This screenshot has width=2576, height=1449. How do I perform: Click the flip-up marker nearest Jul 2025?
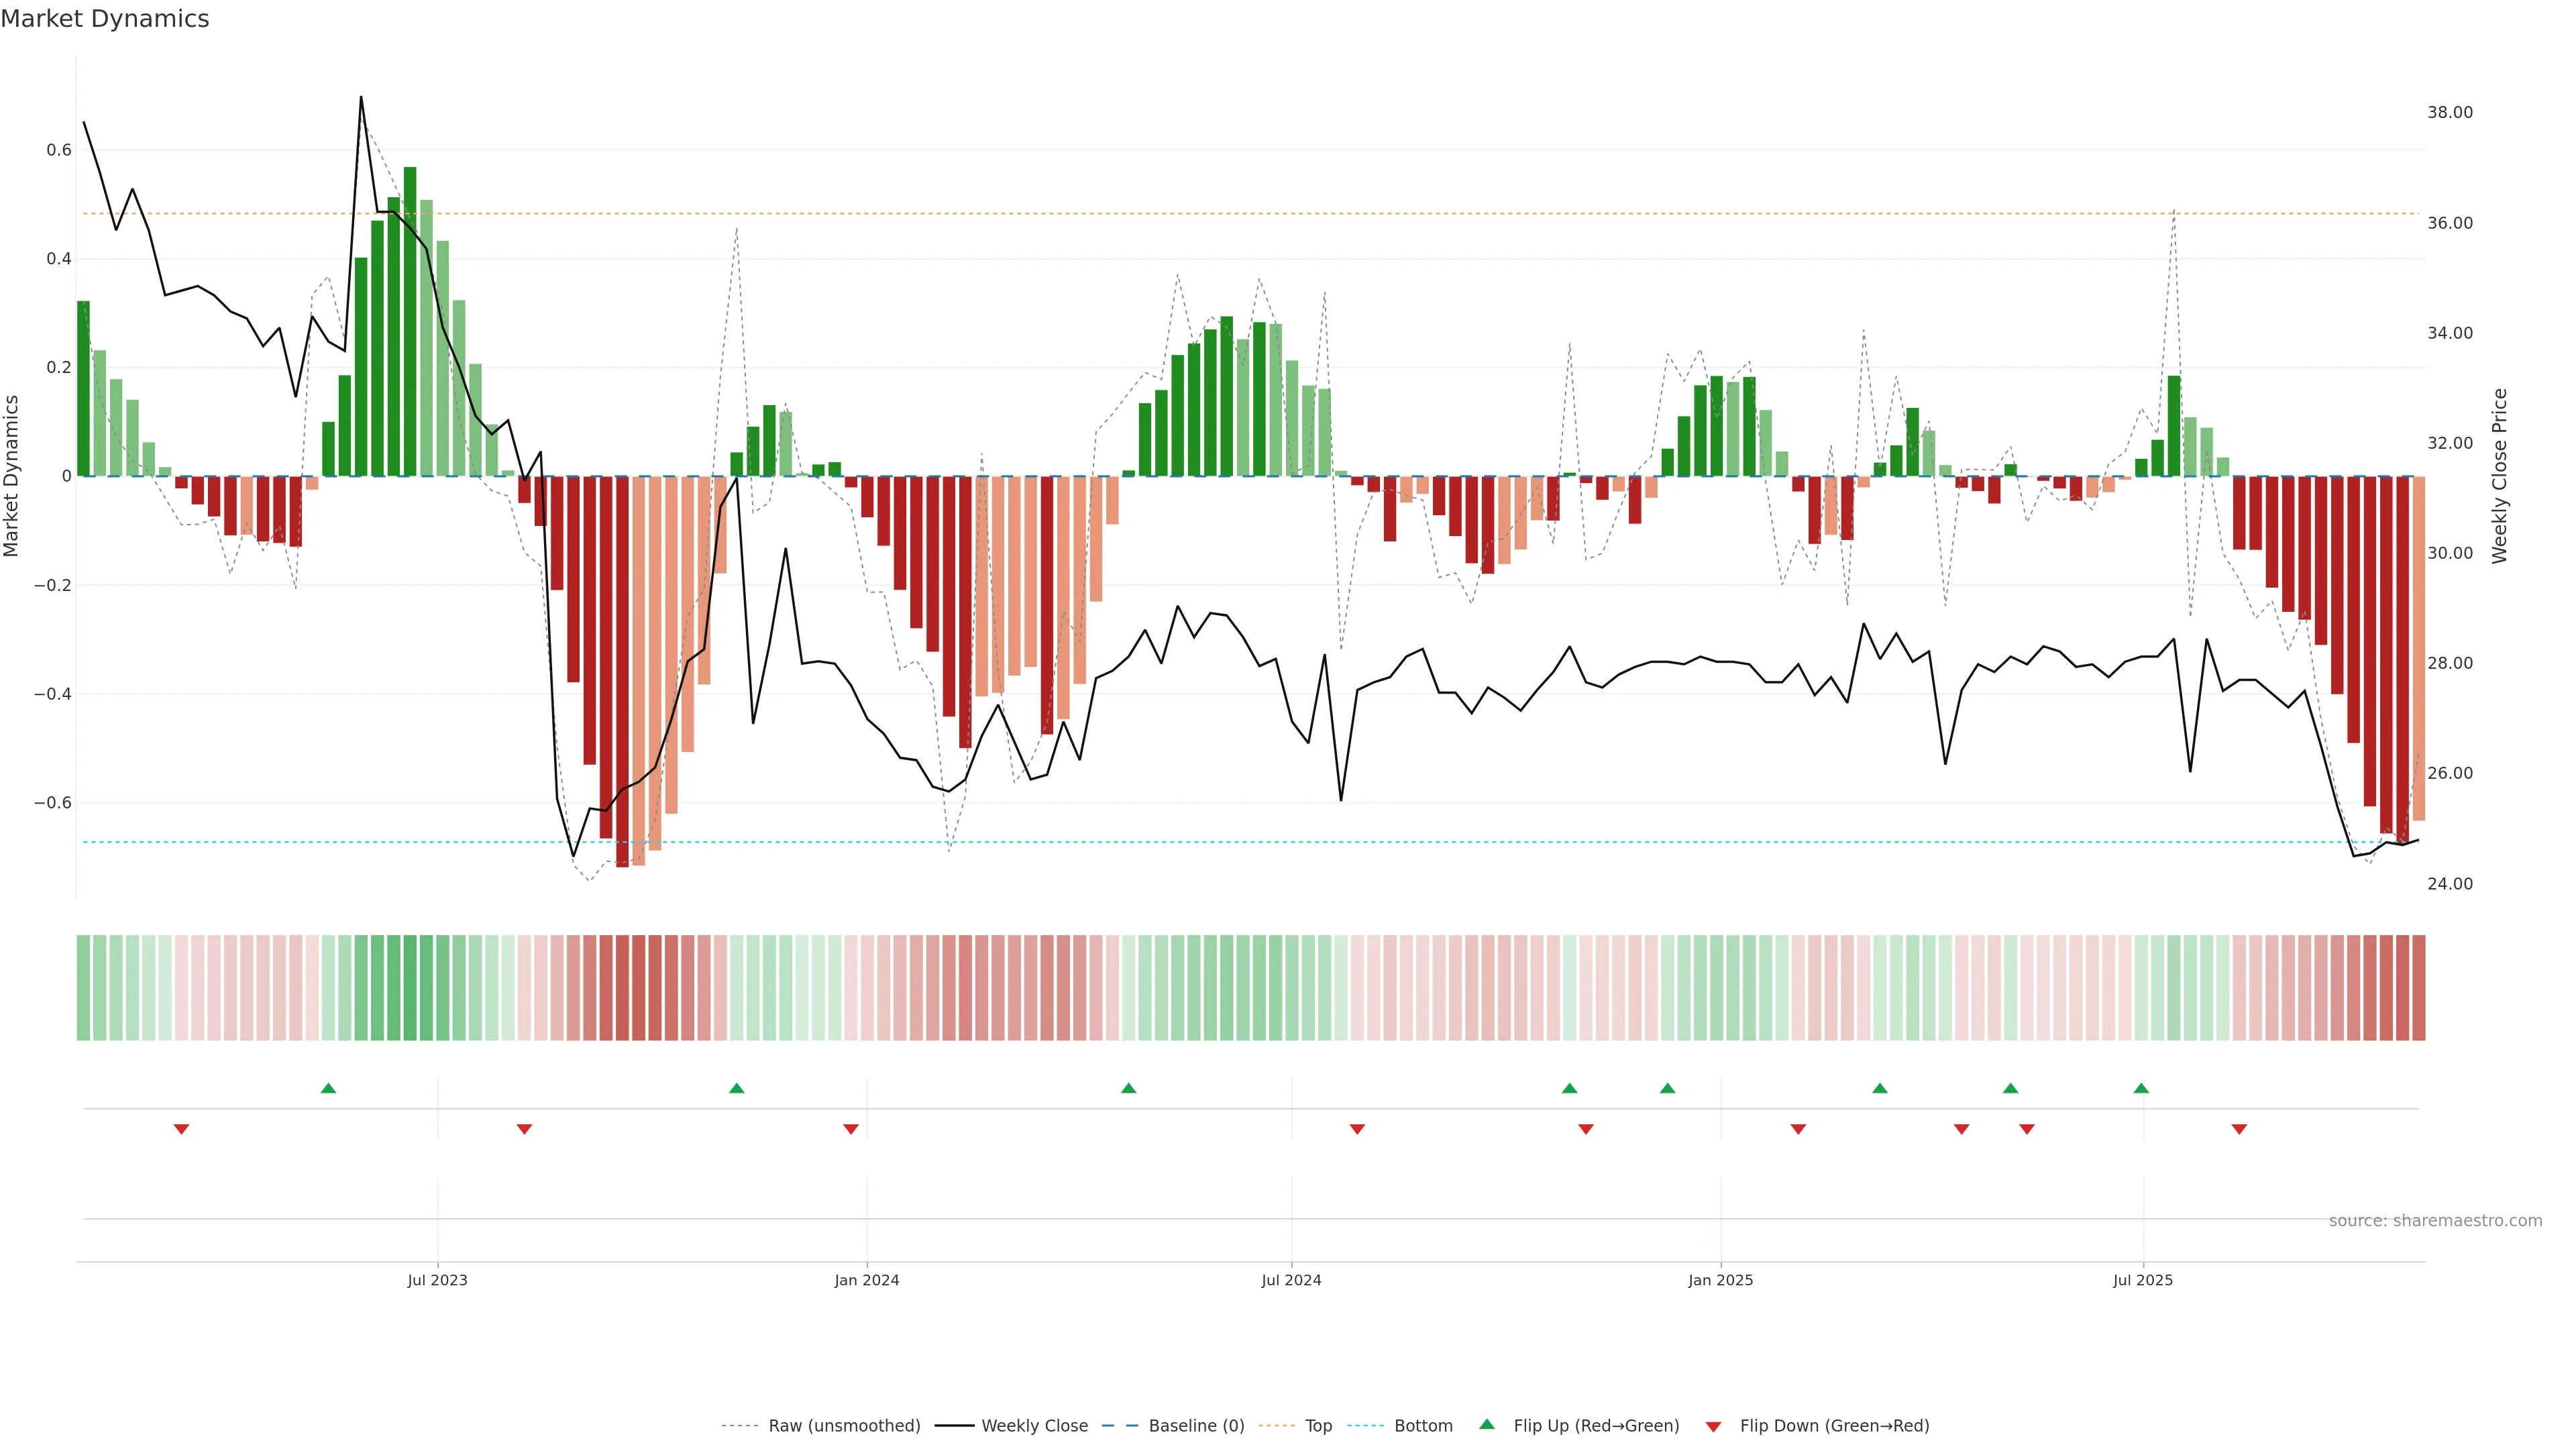click(x=2141, y=1088)
